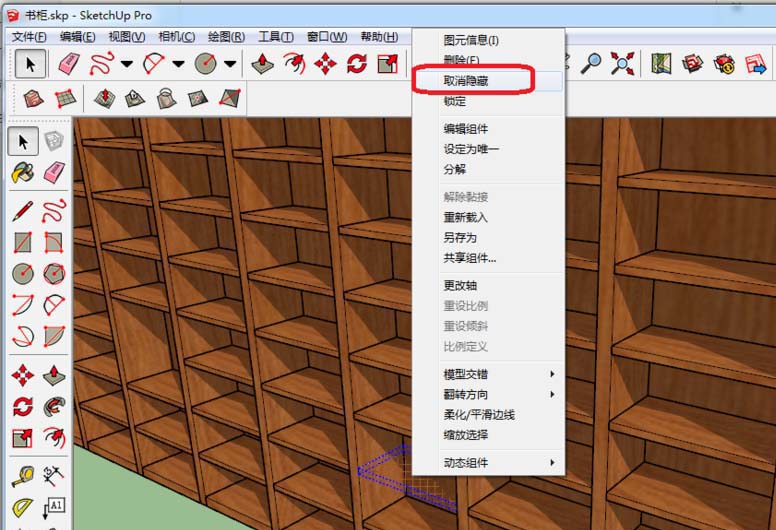Open the 文件(F) menu
The image size is (776, 530).
pyautogui.click(x=29, y=37)
